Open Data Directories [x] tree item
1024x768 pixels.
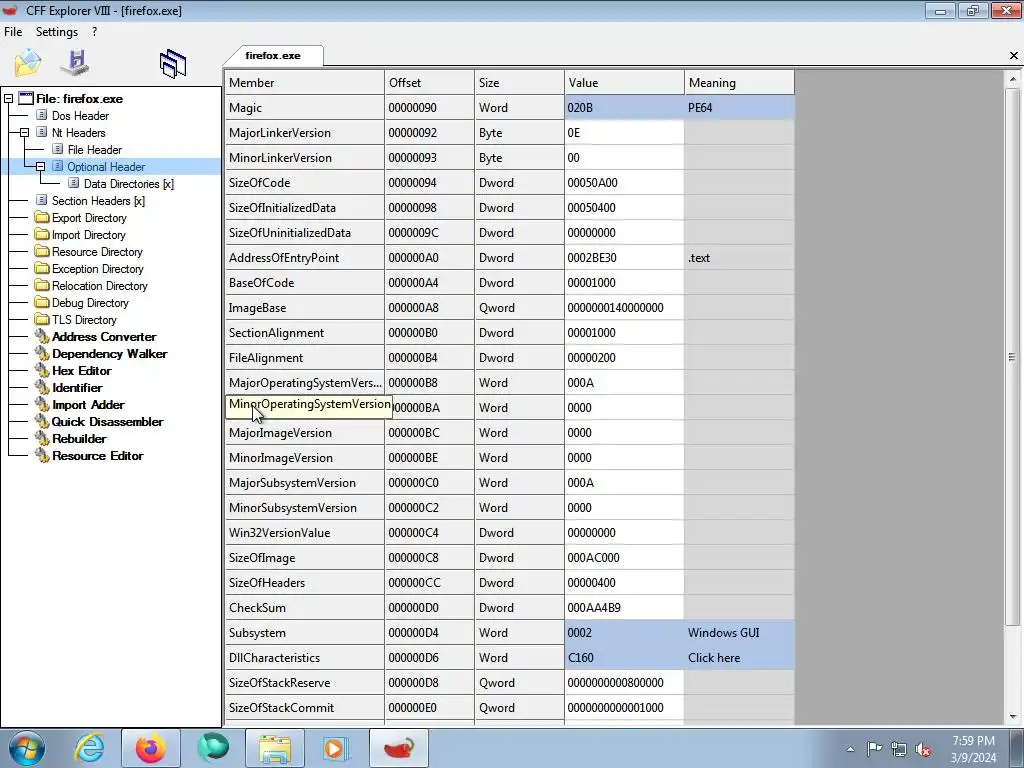click(x=129, y=184)
